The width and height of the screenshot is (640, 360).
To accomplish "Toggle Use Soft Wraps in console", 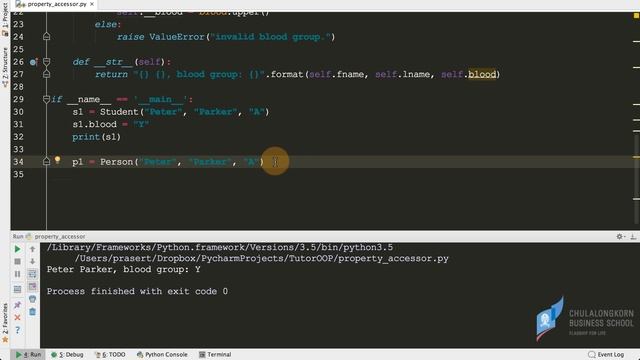I will coord(32,274).
